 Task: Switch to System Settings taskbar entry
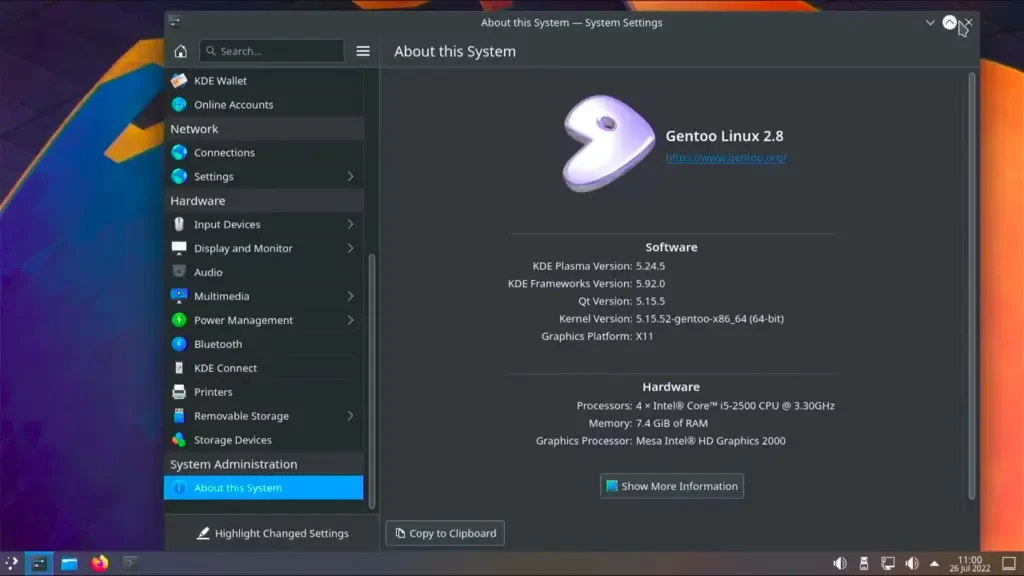tap(39, 563)
